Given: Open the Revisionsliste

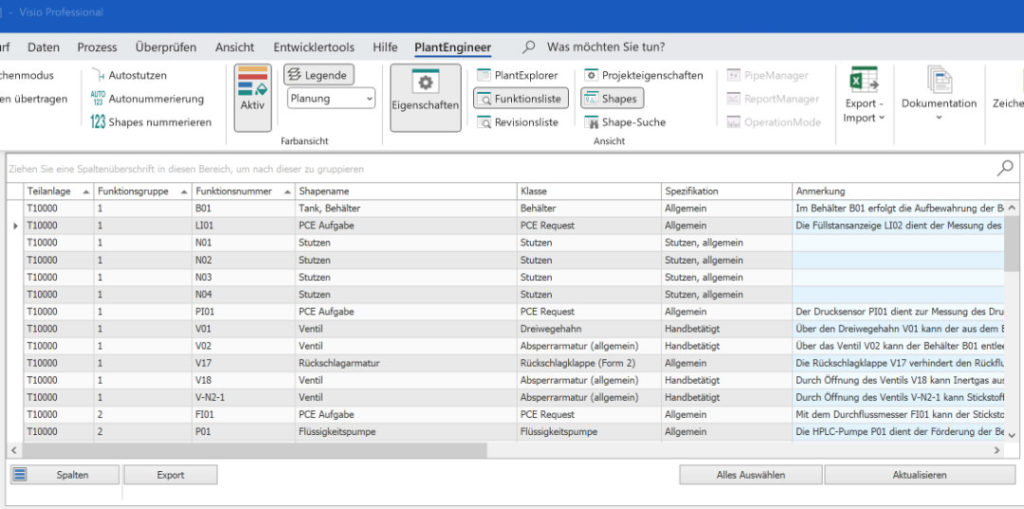Looking at the screenshot, I should 517,122.
